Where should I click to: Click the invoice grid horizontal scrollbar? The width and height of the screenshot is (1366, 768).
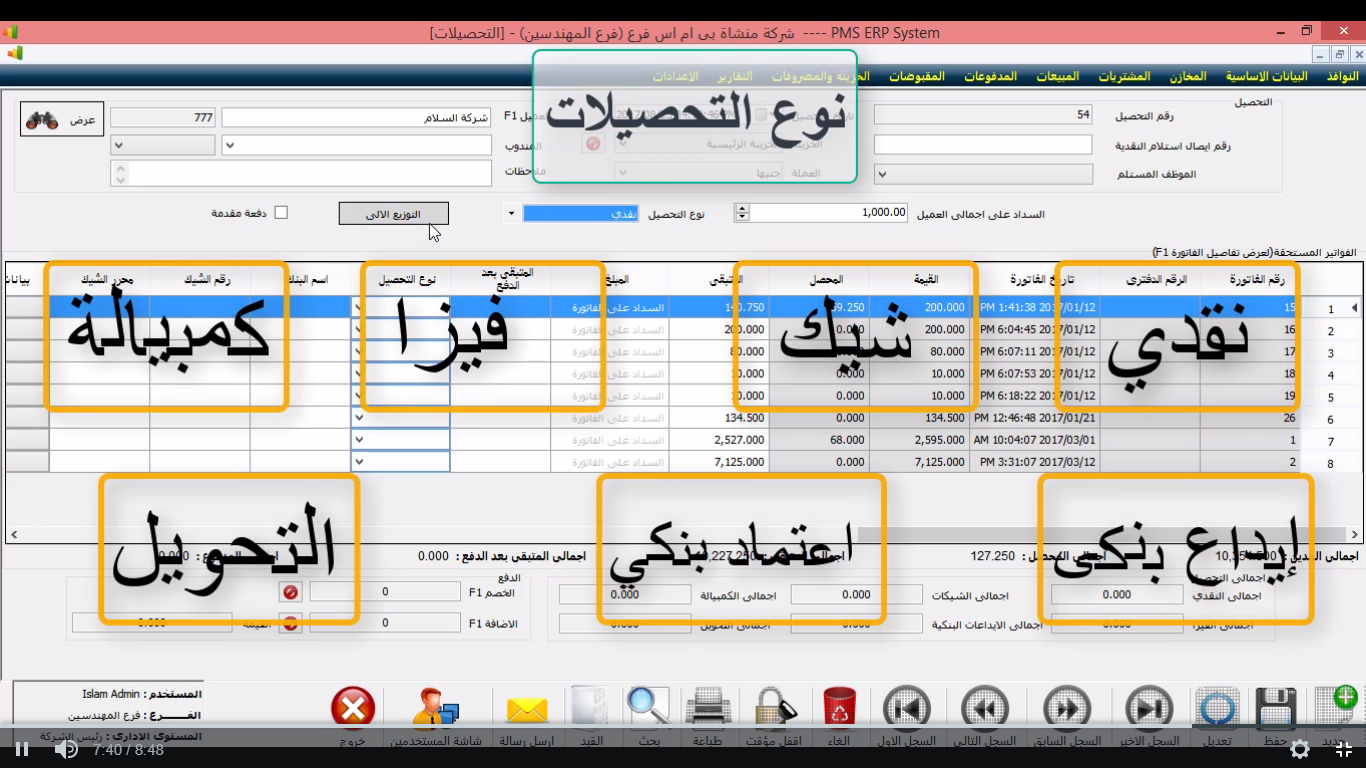[682, 535]
